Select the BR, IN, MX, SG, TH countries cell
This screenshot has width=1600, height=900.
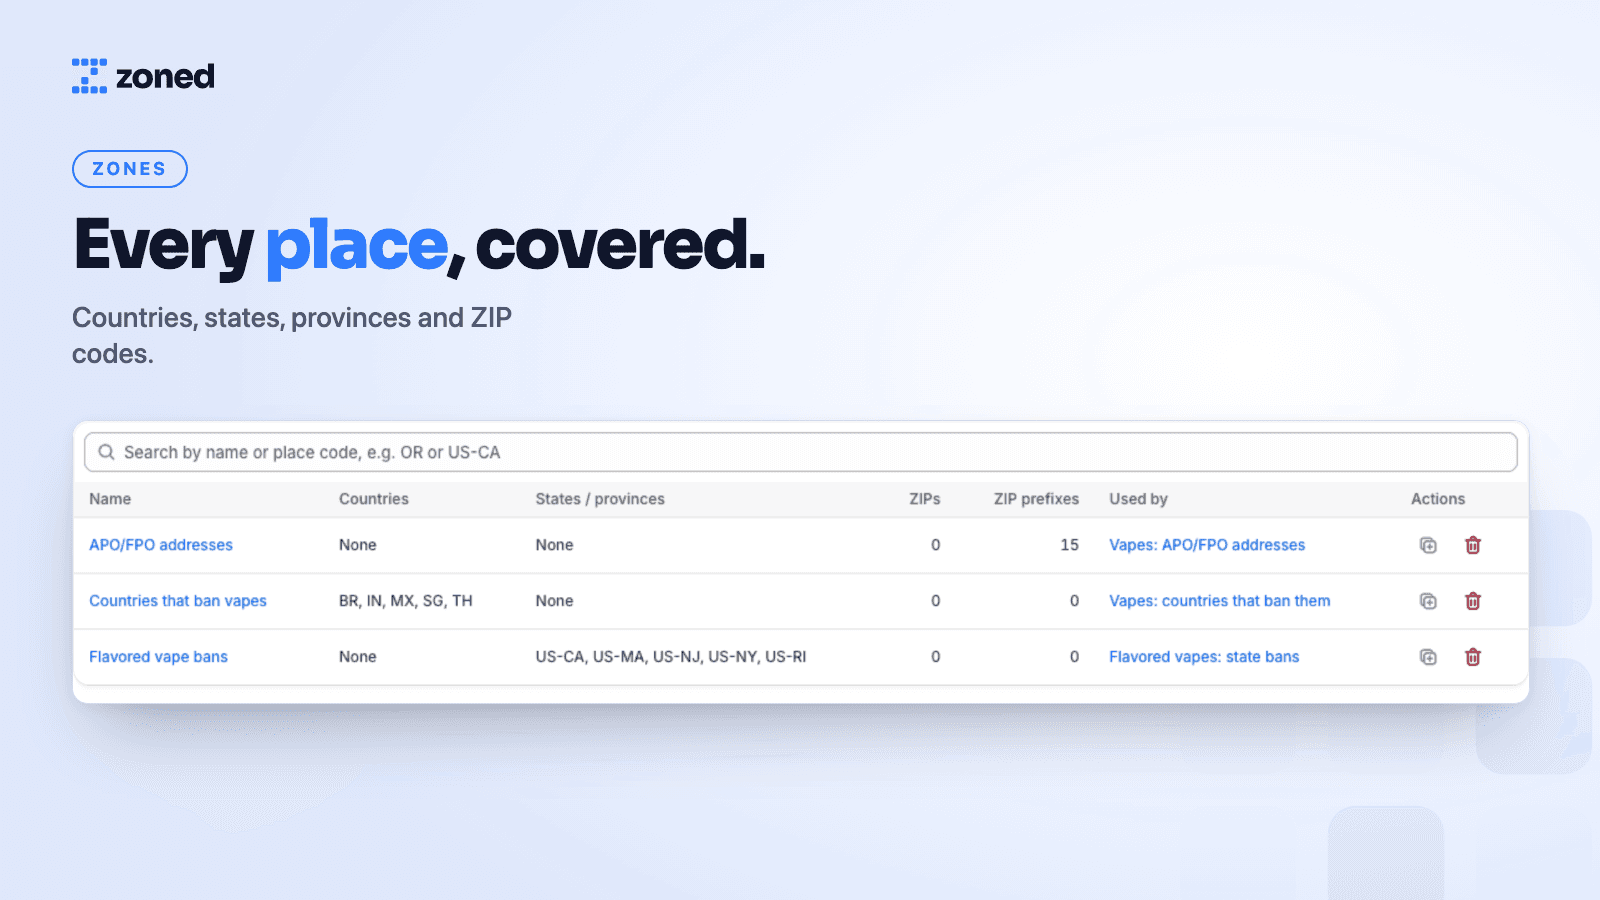406,601
